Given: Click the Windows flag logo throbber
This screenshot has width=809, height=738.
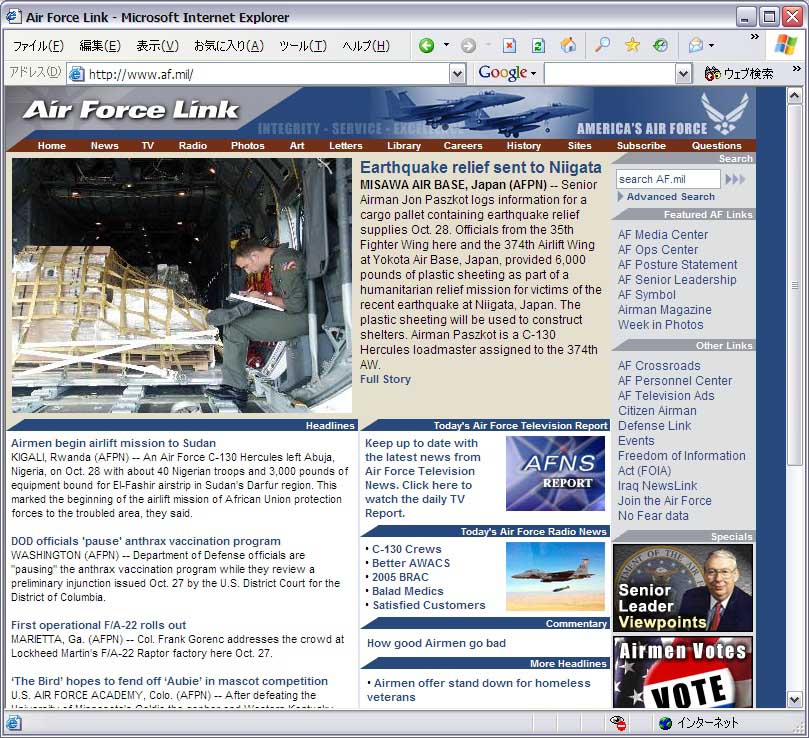Looking at the screenshot, I should coord(786,45).
